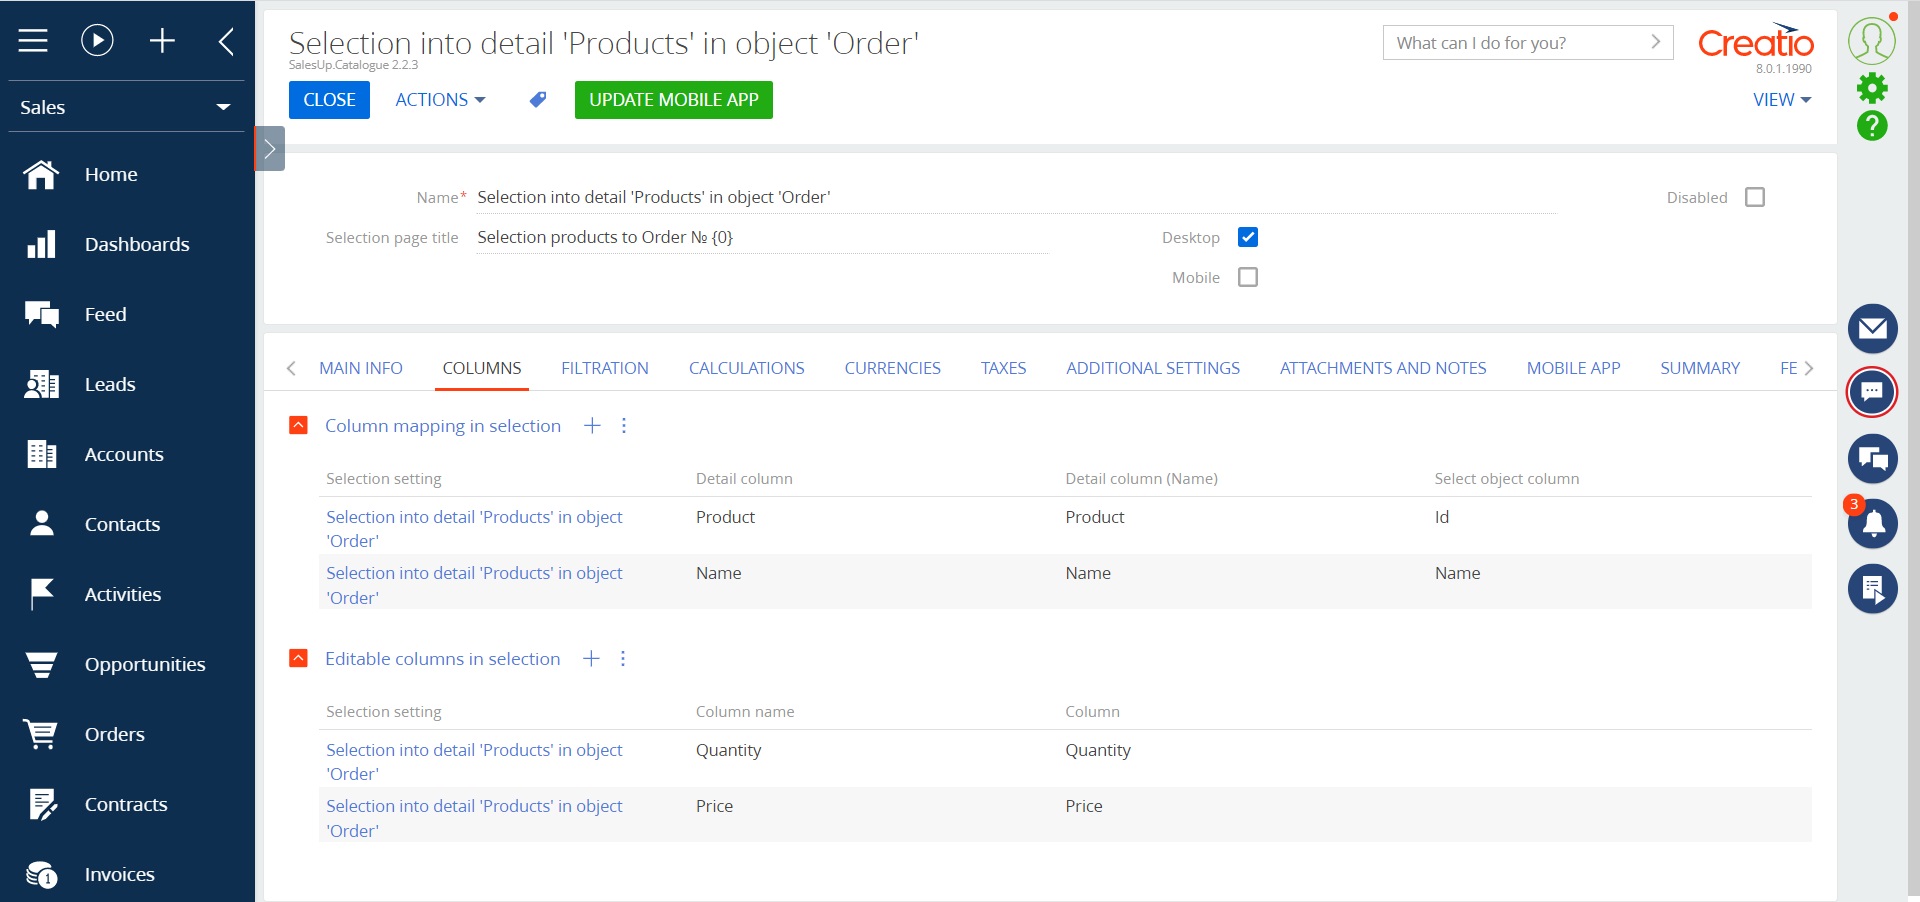This screenshot has height=902, width=1920.
Task: Enable the Mobile checkbox
Action: (x=1247, y=277)
